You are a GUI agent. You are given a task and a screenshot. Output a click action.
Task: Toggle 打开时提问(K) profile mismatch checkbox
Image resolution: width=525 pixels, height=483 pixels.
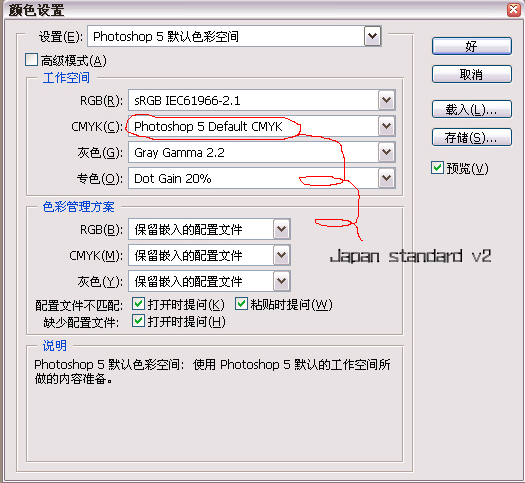(x=138, y=304)
